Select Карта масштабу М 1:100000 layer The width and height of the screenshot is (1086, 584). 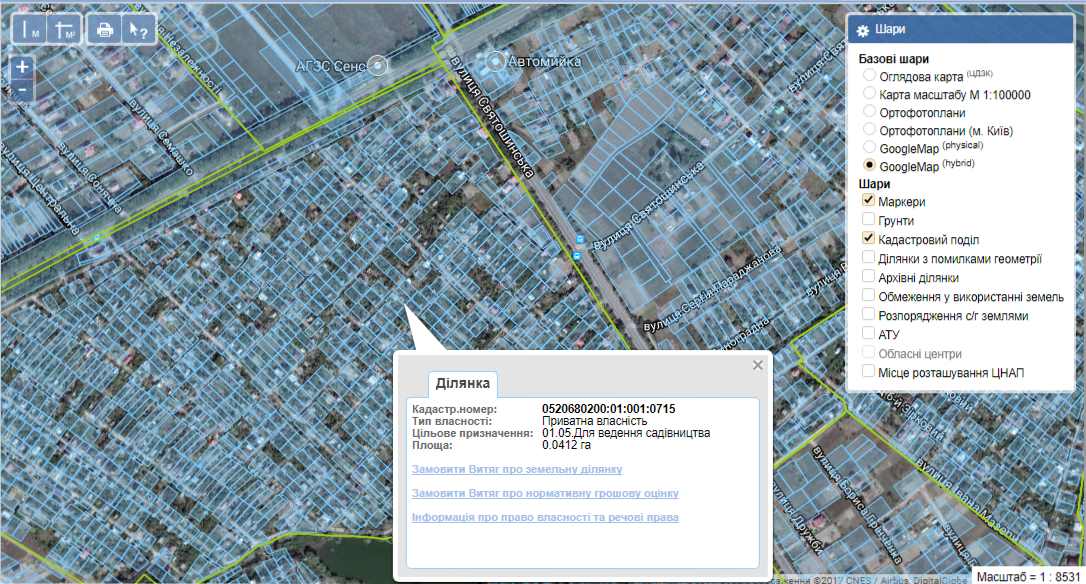pyautogui.click(x=869, y=93)
